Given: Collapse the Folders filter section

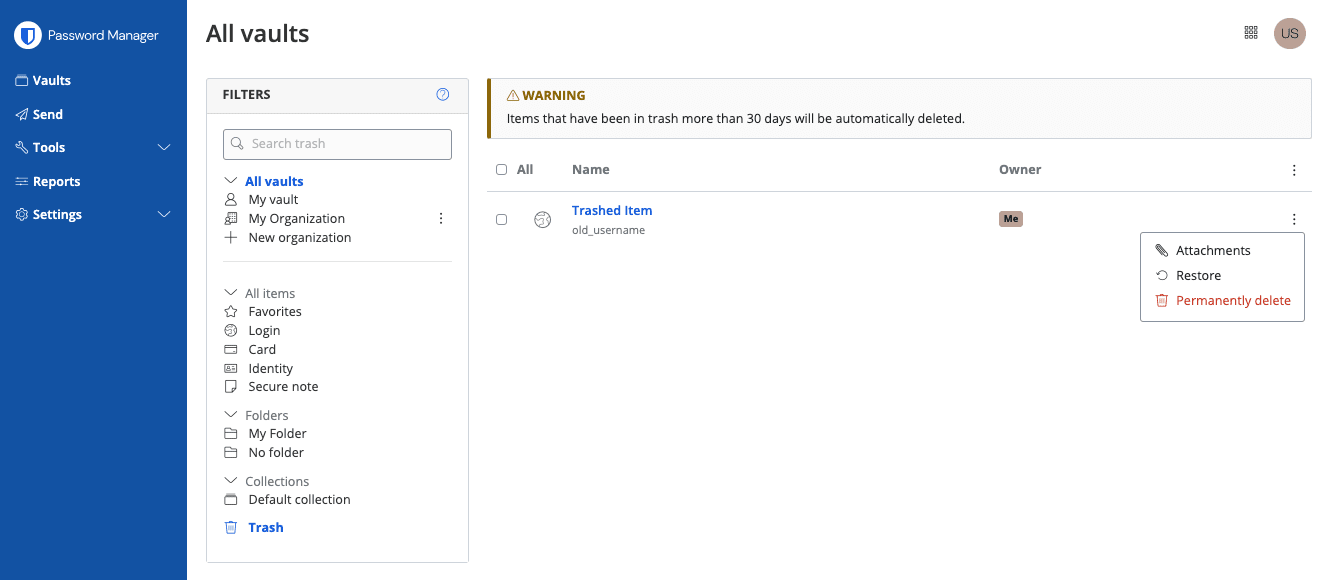Looking at the screenshot, I should click(230, 415).
